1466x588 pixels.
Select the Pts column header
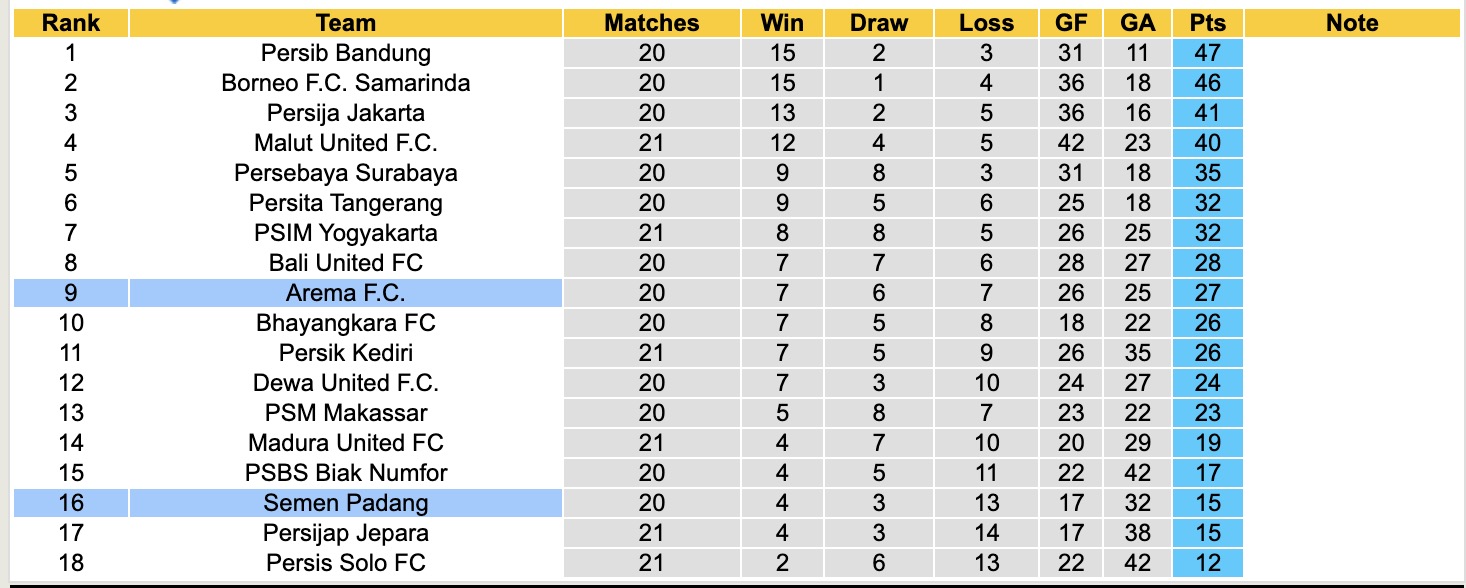coord(1208,23)
